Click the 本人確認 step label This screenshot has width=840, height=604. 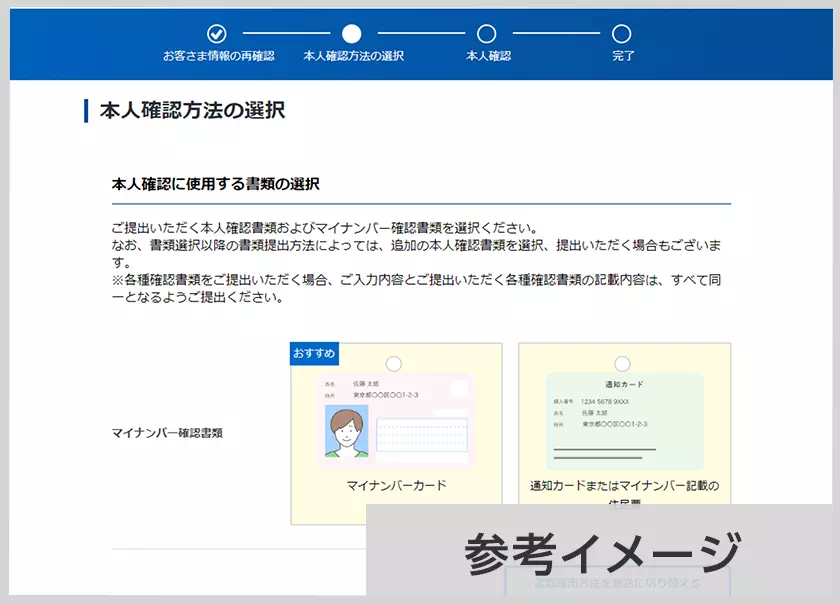click(488, 56)
